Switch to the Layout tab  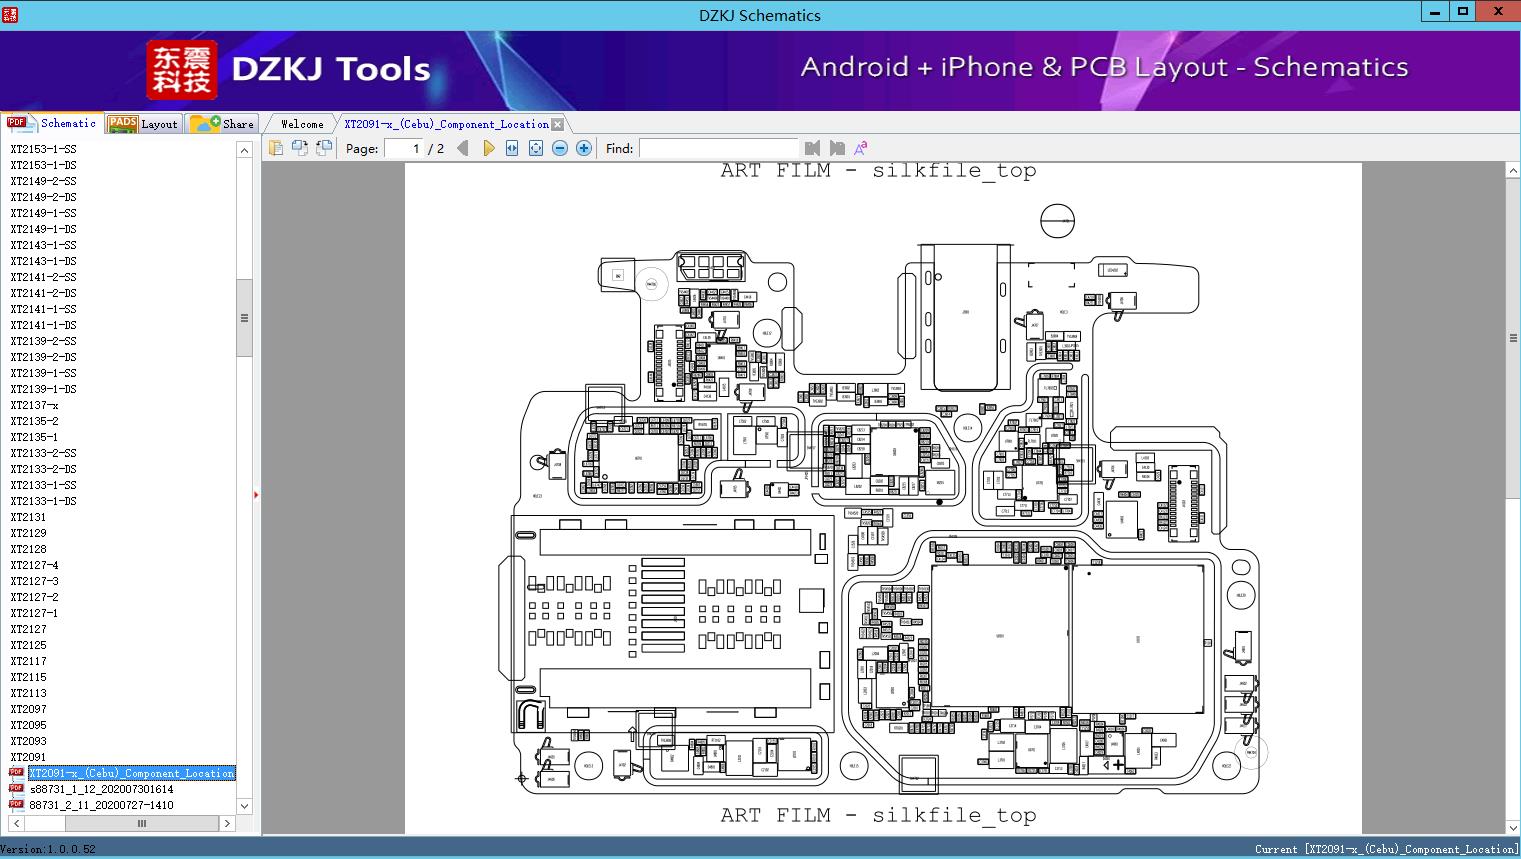144,124
